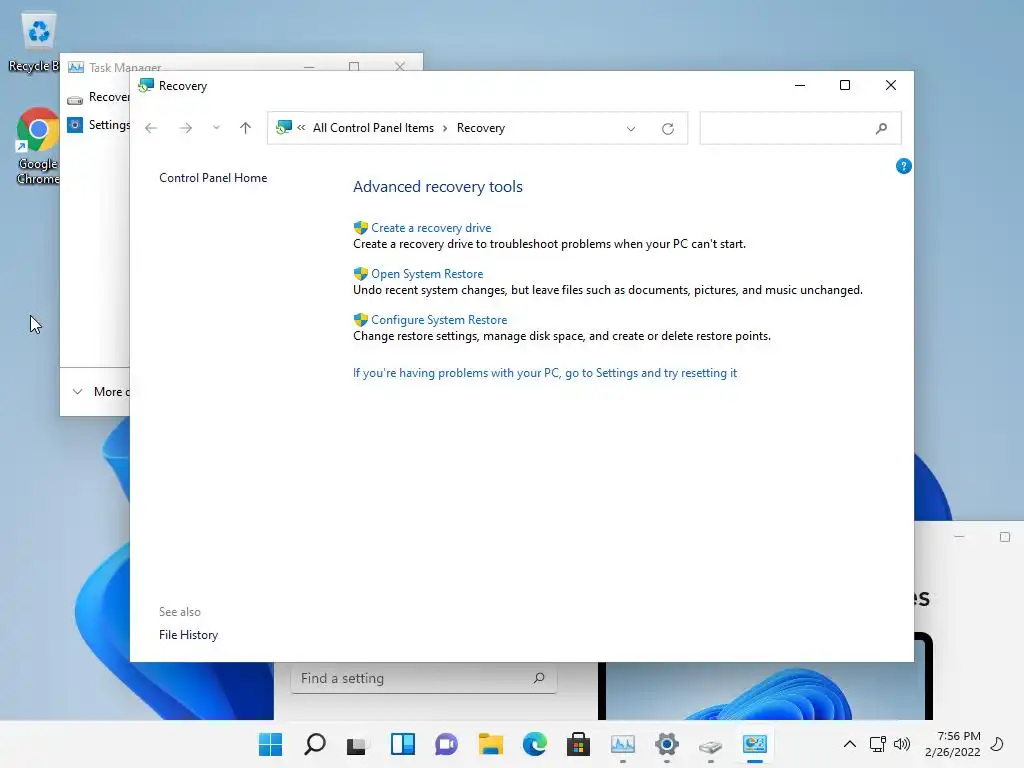The width and height of the screenshot is (1024, 768).
Task: Click the Control Panel taskbar icon
Action: [x=754, y=744]
